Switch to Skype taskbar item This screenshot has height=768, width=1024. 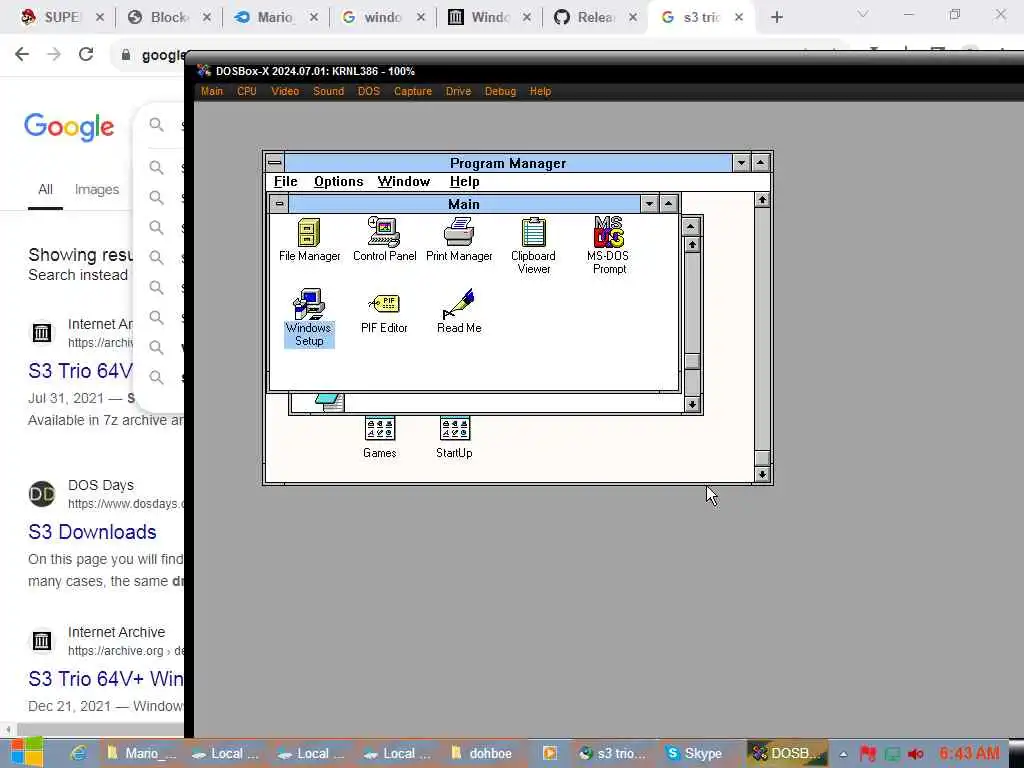pyautogui.click(x=694, y=753)
